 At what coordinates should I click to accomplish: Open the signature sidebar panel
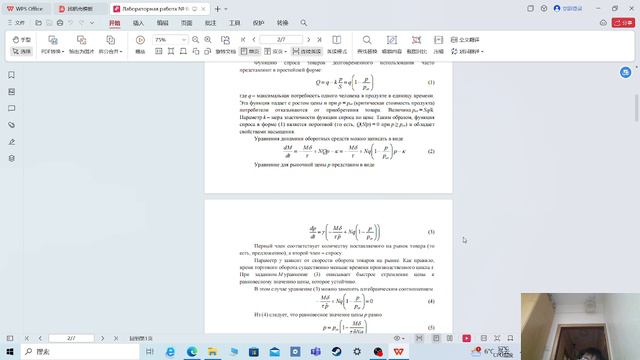[11, 142]
